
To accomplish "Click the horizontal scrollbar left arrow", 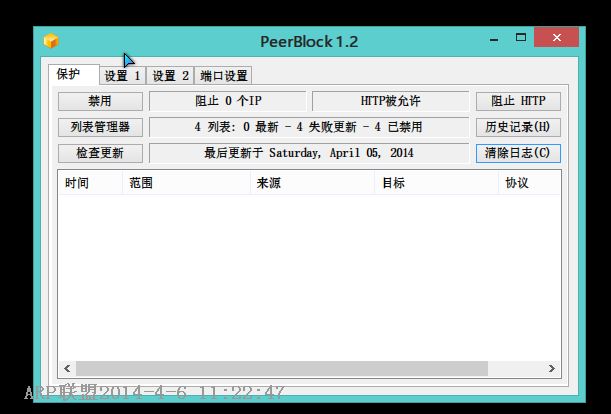I will 67,368.
